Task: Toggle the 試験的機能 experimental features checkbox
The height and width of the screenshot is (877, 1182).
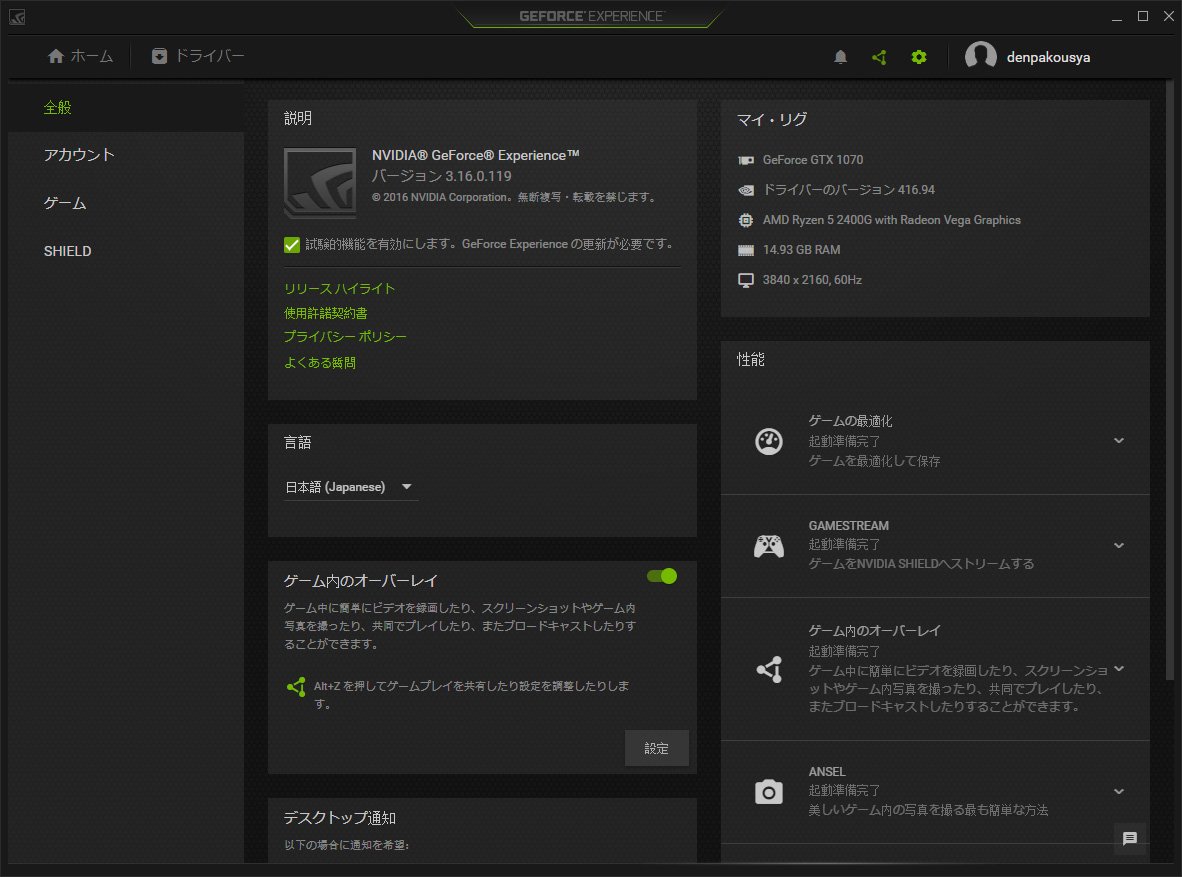Action: [x=292, y=244]
